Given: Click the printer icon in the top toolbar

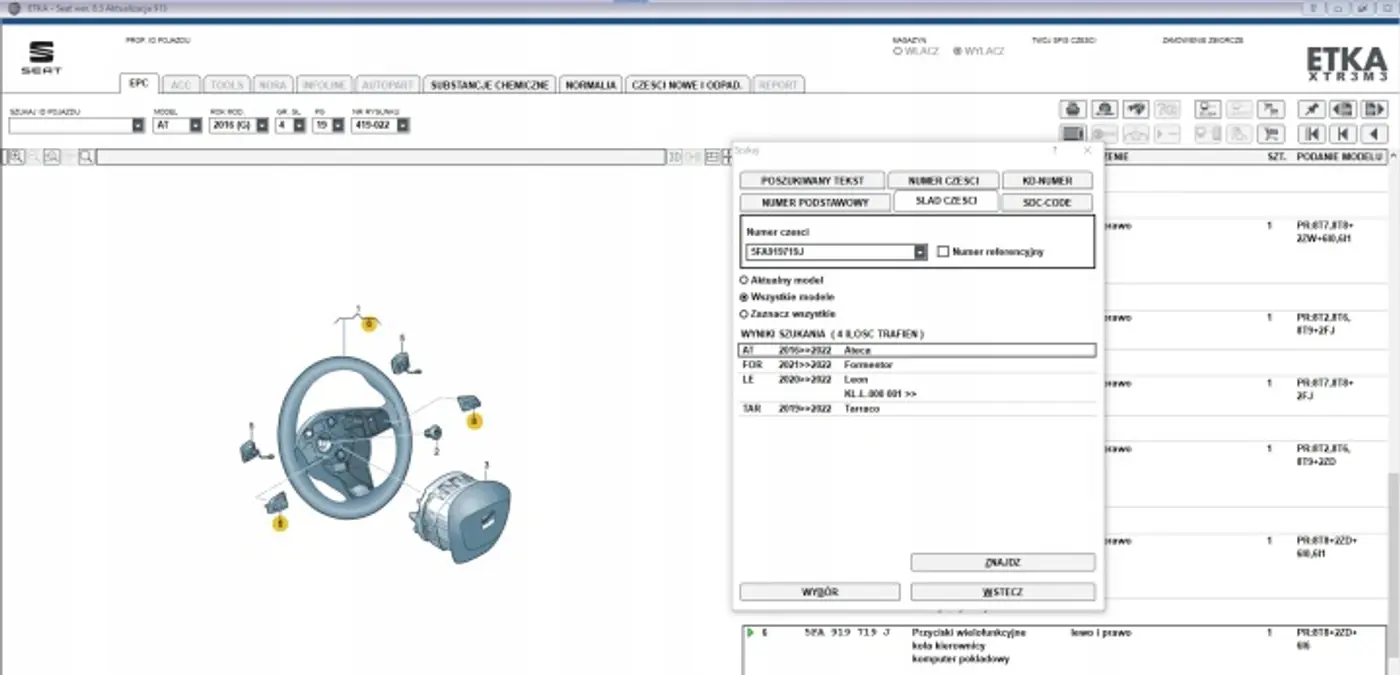Looking at the screenshot, I should point(1073,109).
